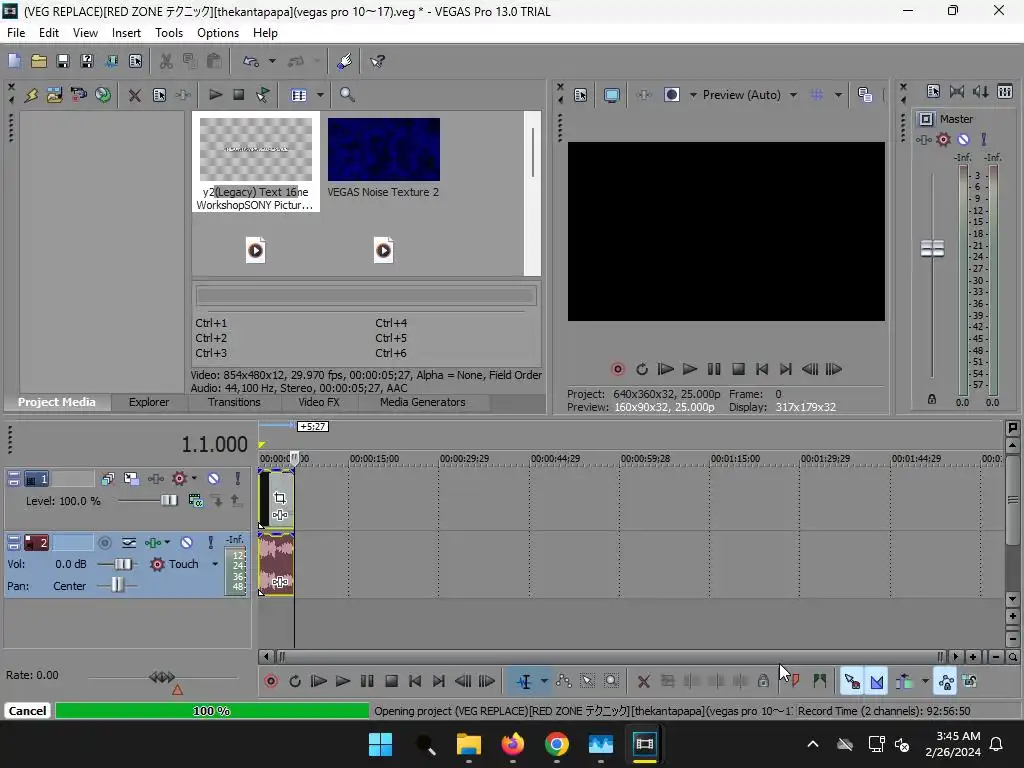This screenshot has height=768, width=1024.
Task: Adjust track 2 Pan slider
Action: point(117,586)
